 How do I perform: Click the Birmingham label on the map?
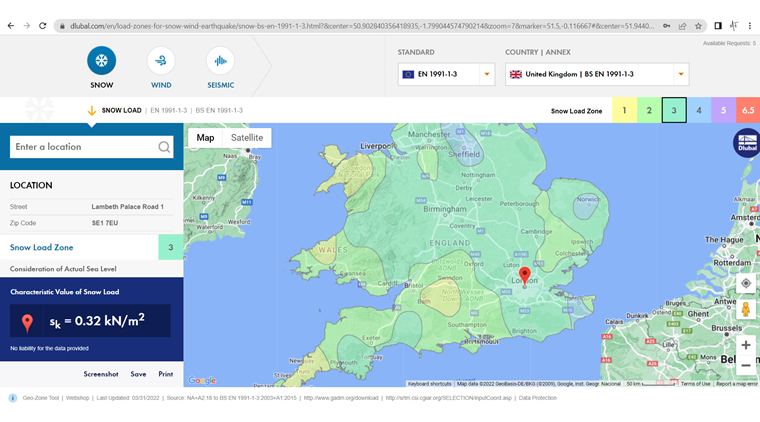[445, 209]
